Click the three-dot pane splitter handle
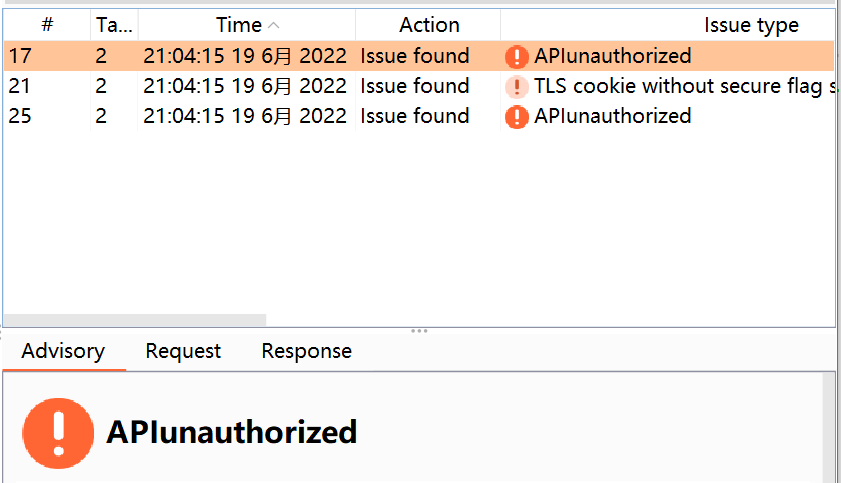Screen dimensions: 841x483 [x=419, y=331]
